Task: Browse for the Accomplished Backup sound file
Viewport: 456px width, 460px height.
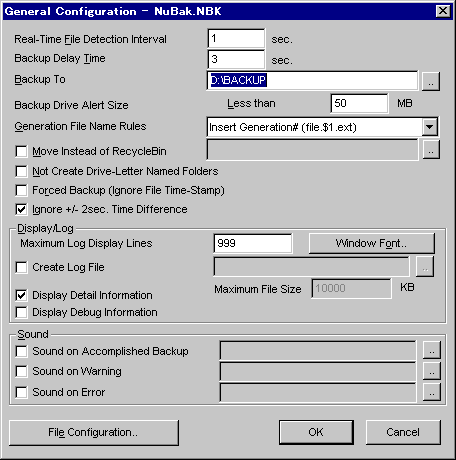Action: (x=432, y=350)
